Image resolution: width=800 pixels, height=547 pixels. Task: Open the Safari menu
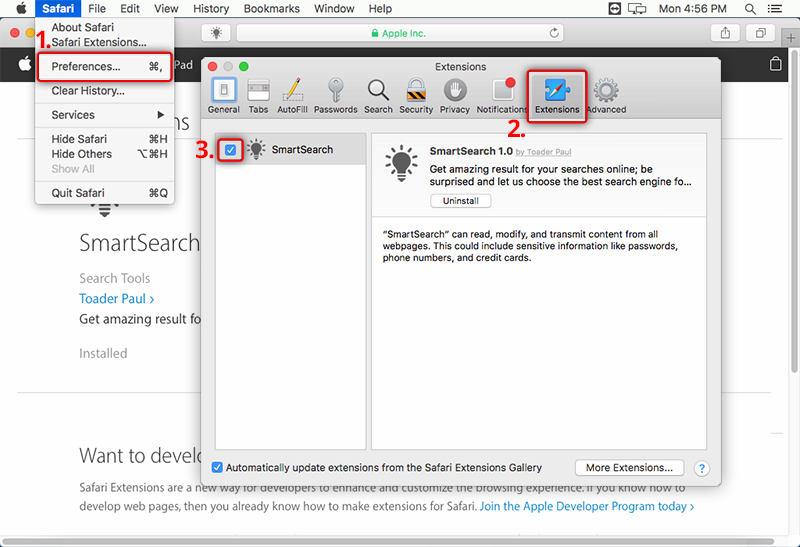pos(58,9)
